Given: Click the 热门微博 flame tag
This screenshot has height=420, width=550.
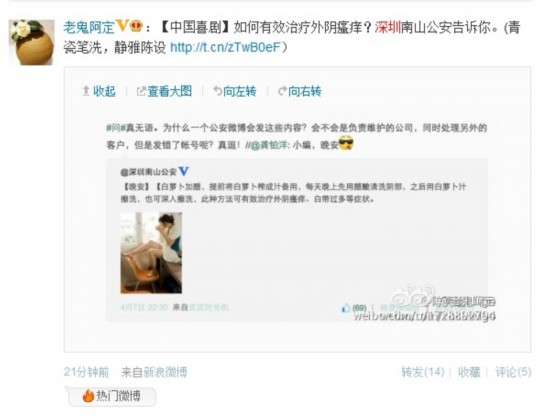Looking at the screenshot, I should [x=111, y=396].
